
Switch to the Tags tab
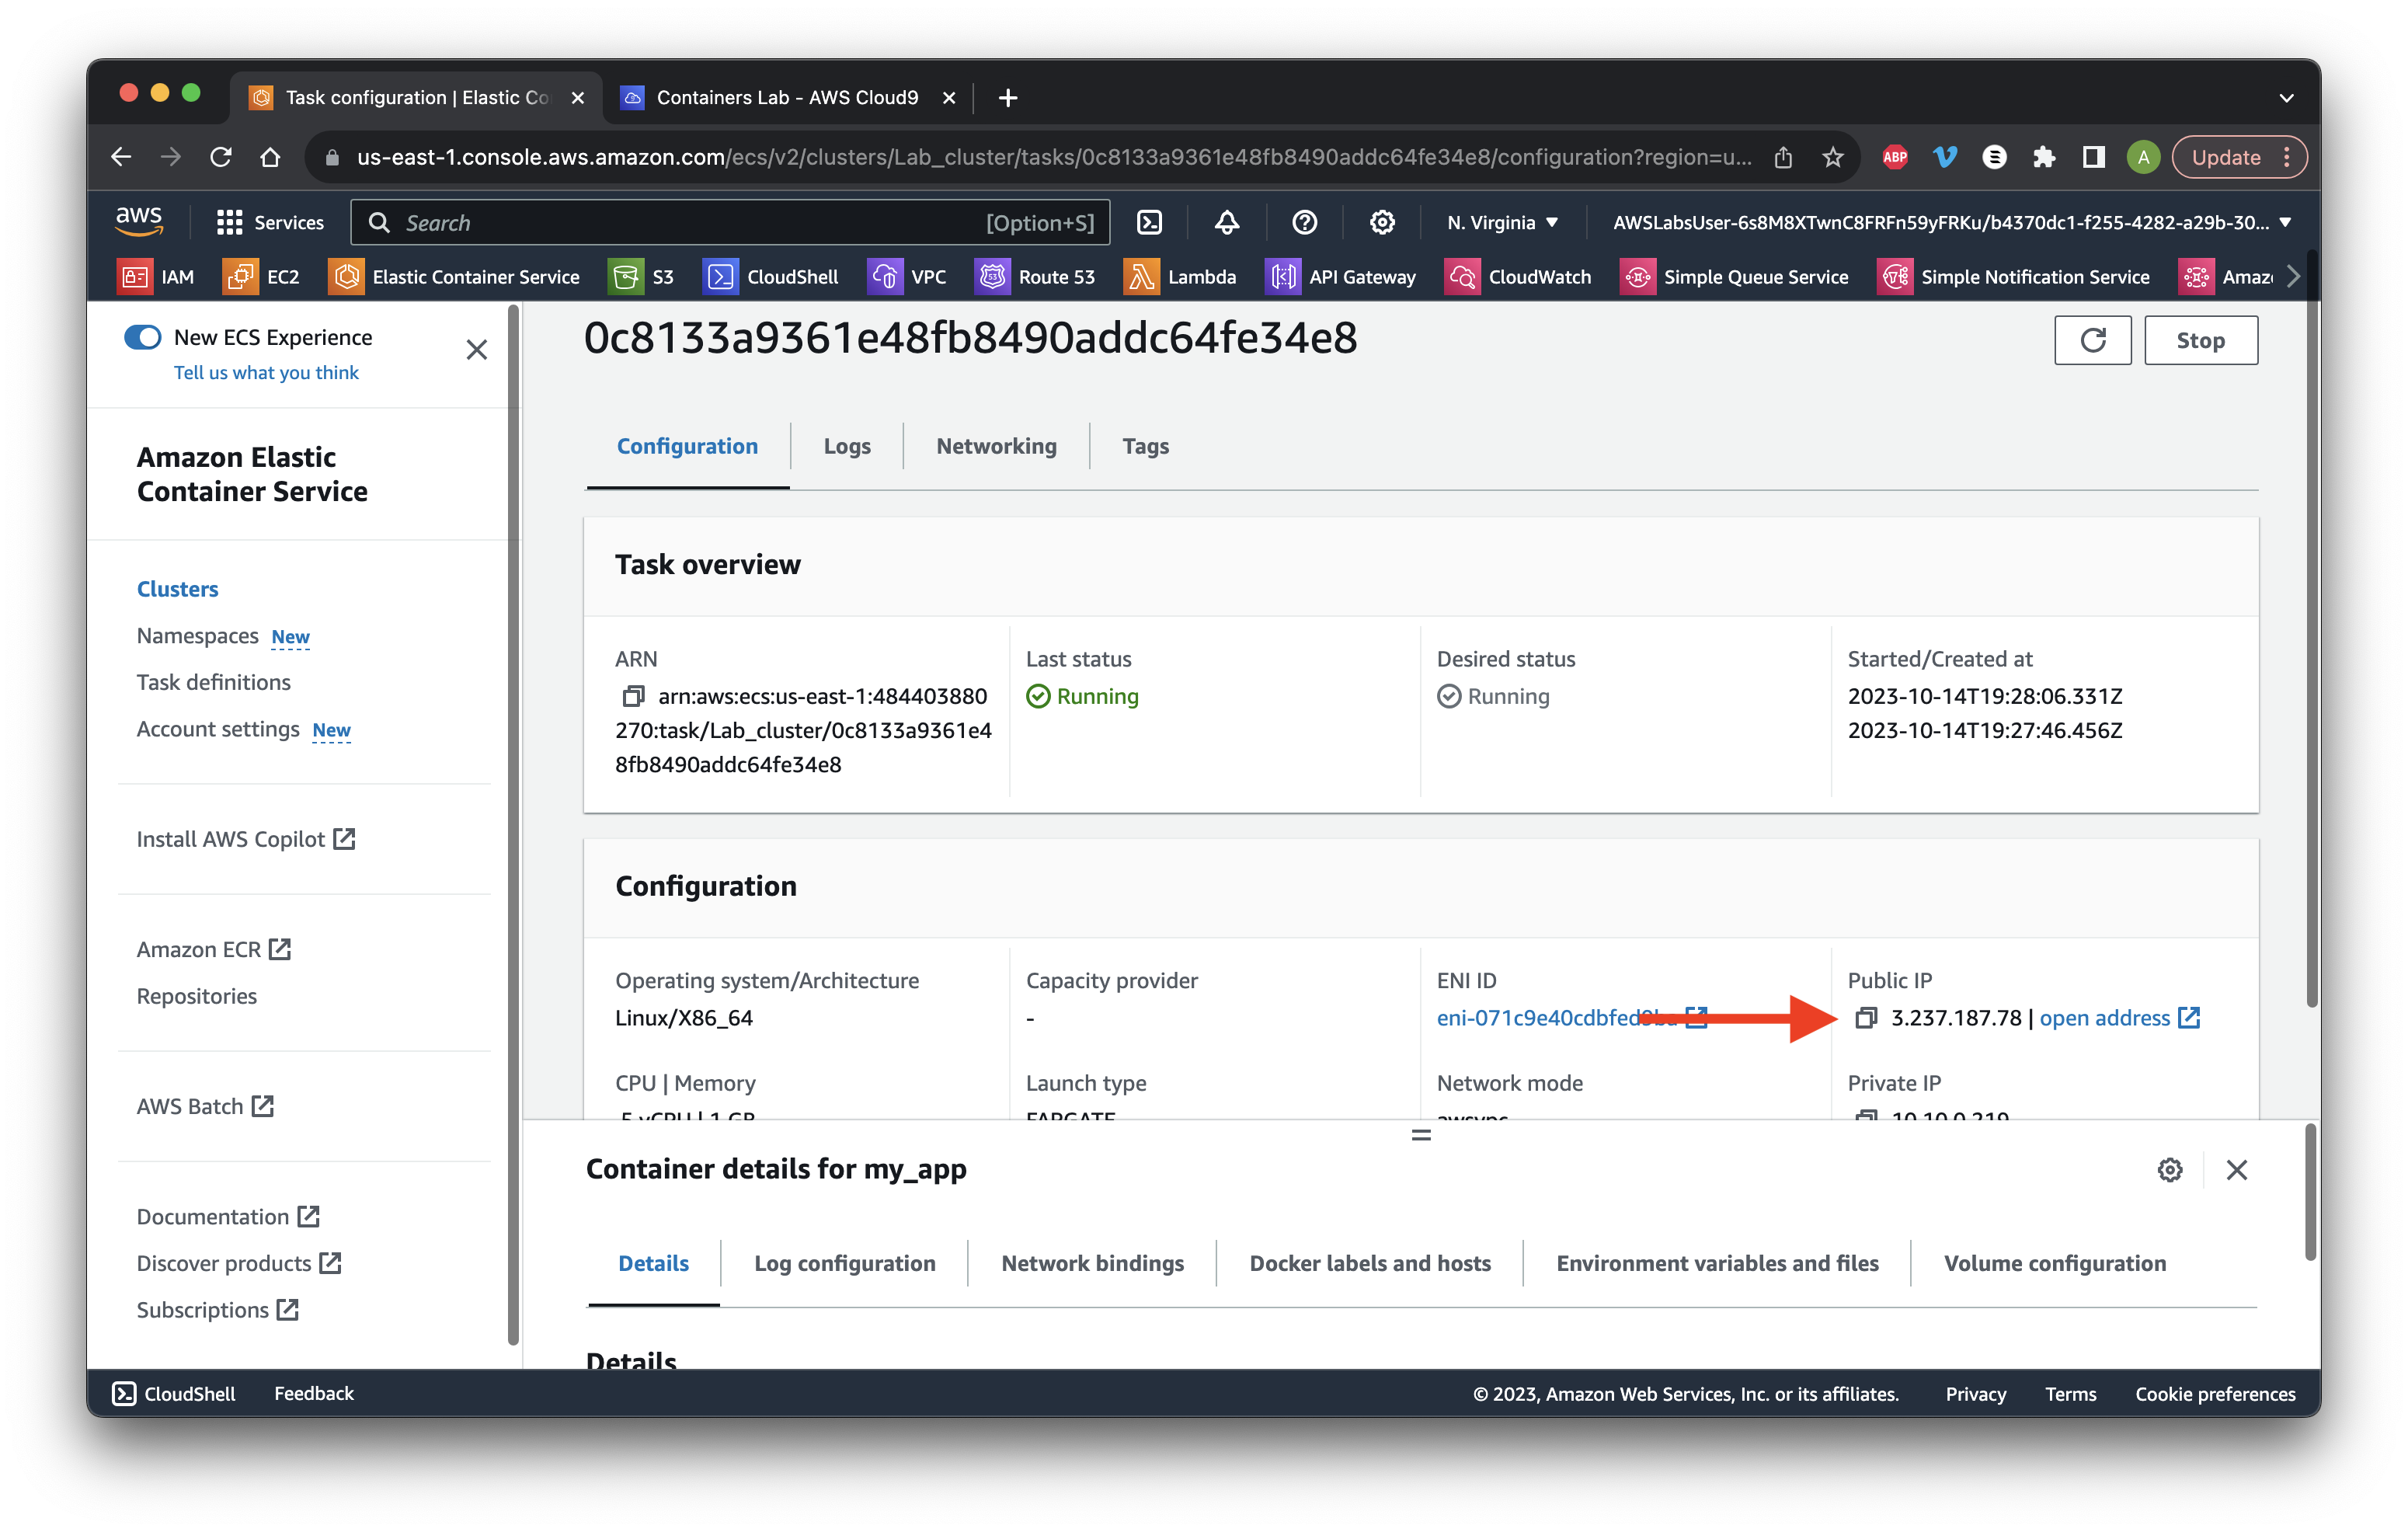1145,446
